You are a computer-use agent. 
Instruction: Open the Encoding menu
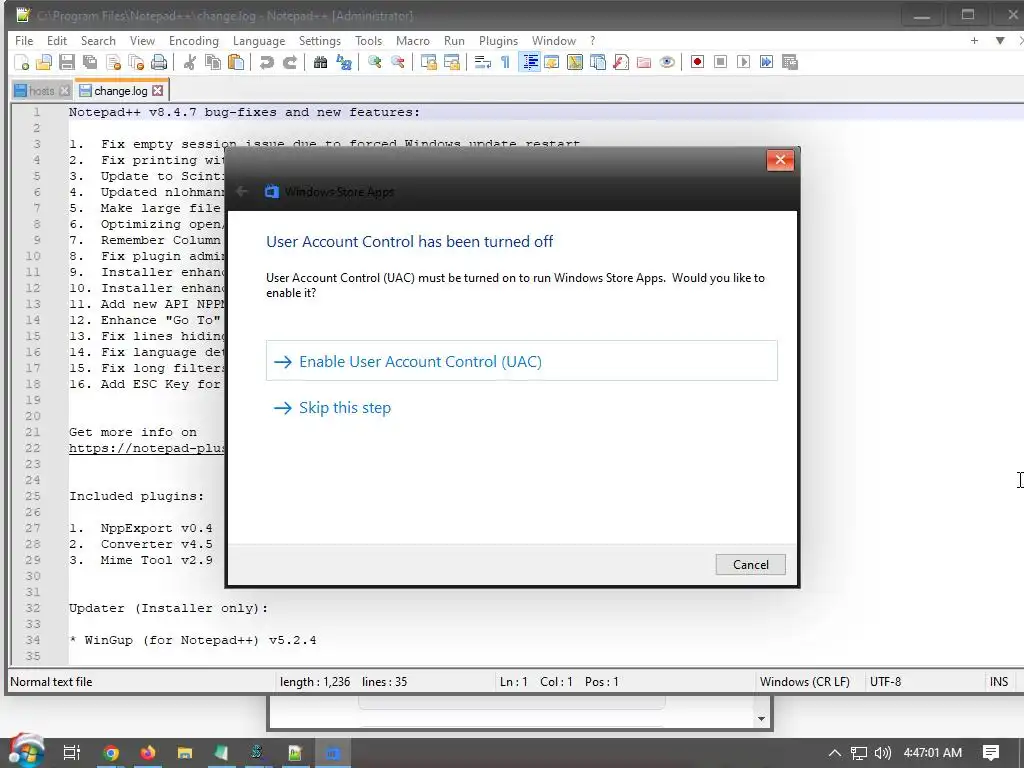click(x=194, y=40)
